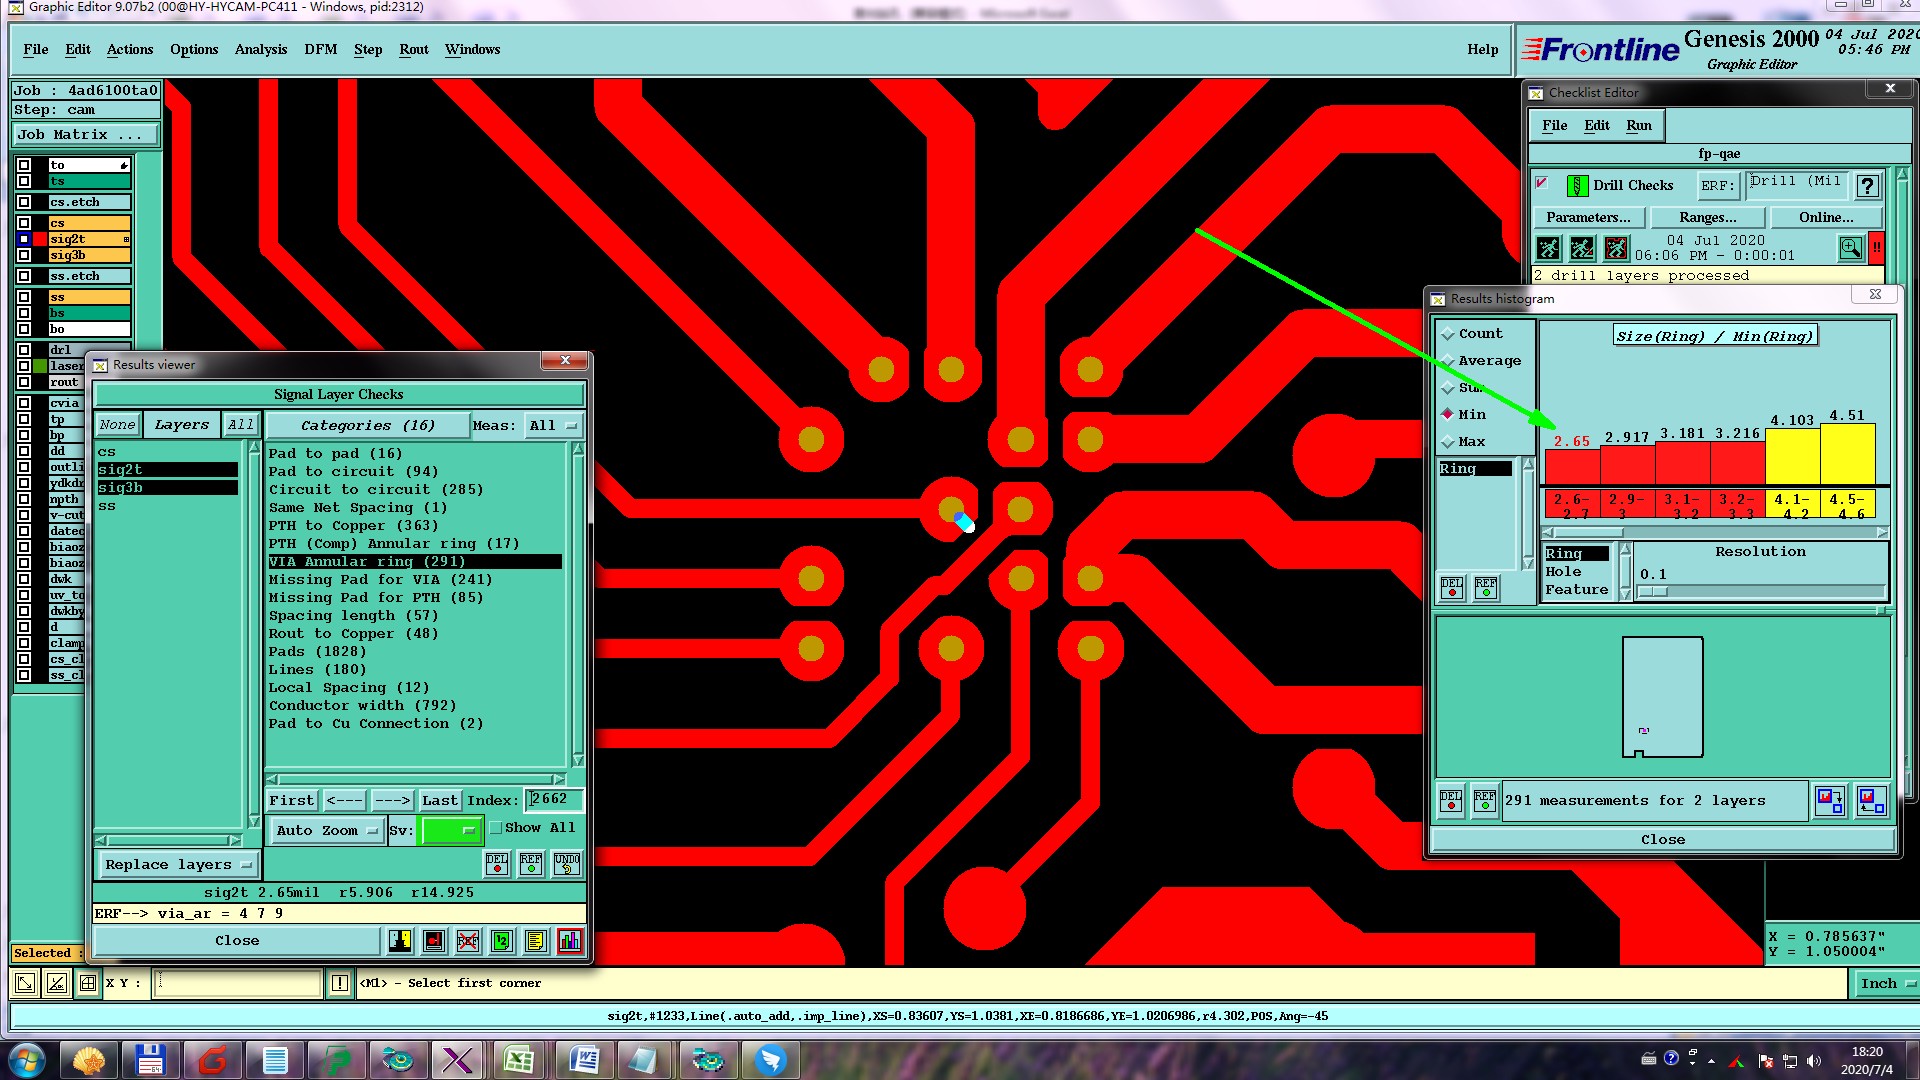Run drill check with first running-man icon
Image resolution: width=1920 pixels, height=1080 pixels.
point(1548,248)
